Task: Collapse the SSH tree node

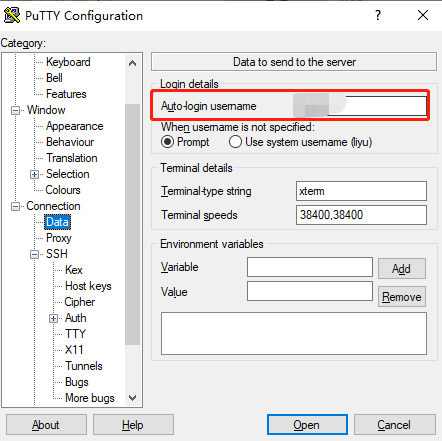Action: [34, 254]
